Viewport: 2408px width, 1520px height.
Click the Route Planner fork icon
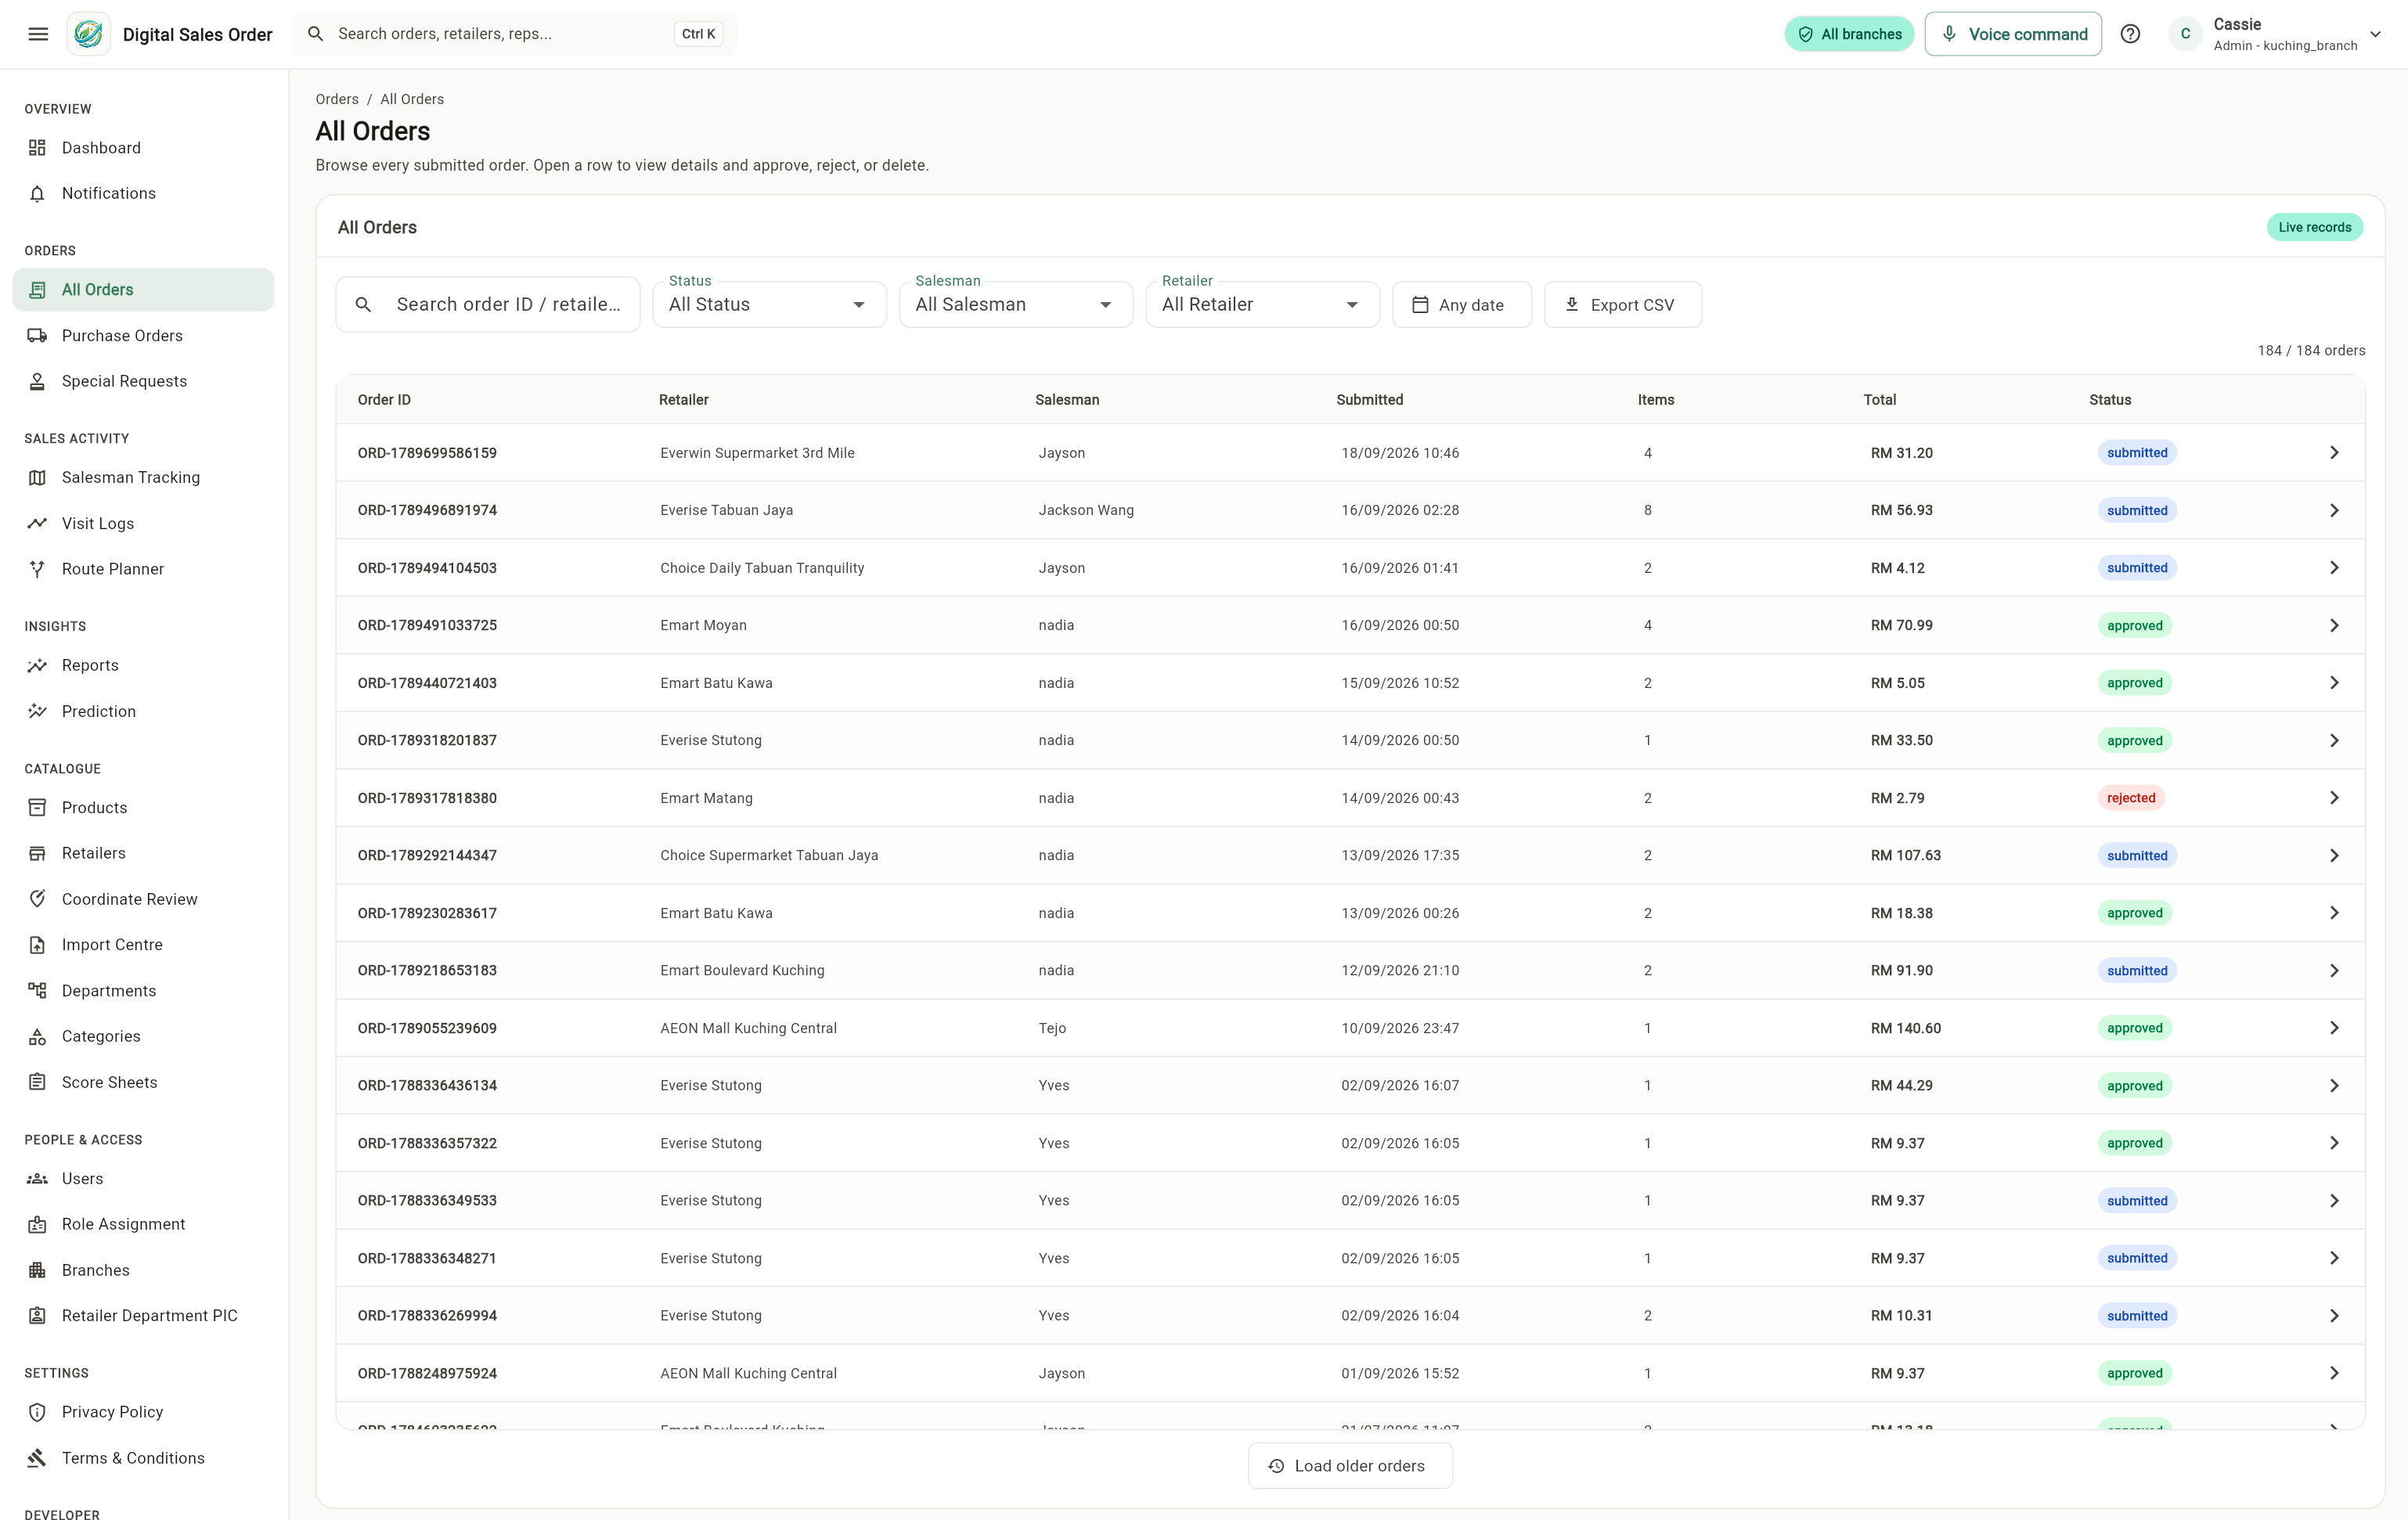[x=37, y=569]
